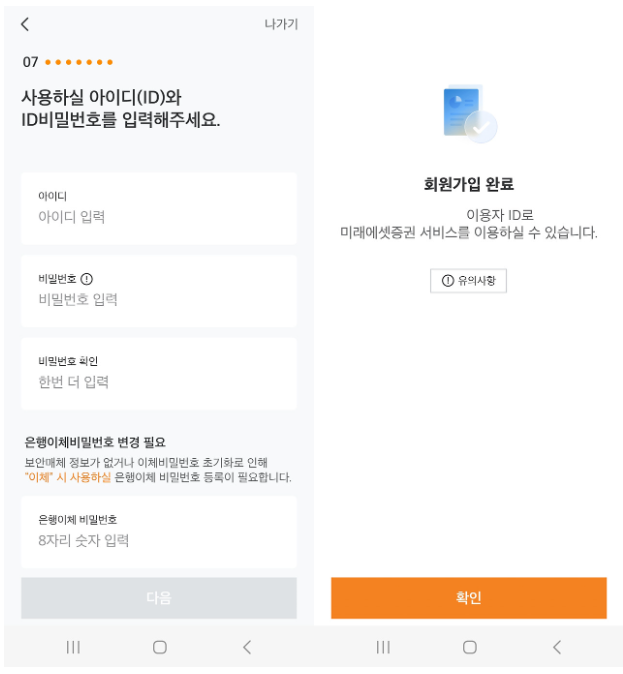Tap the orange 확인 button

[469, 597]
